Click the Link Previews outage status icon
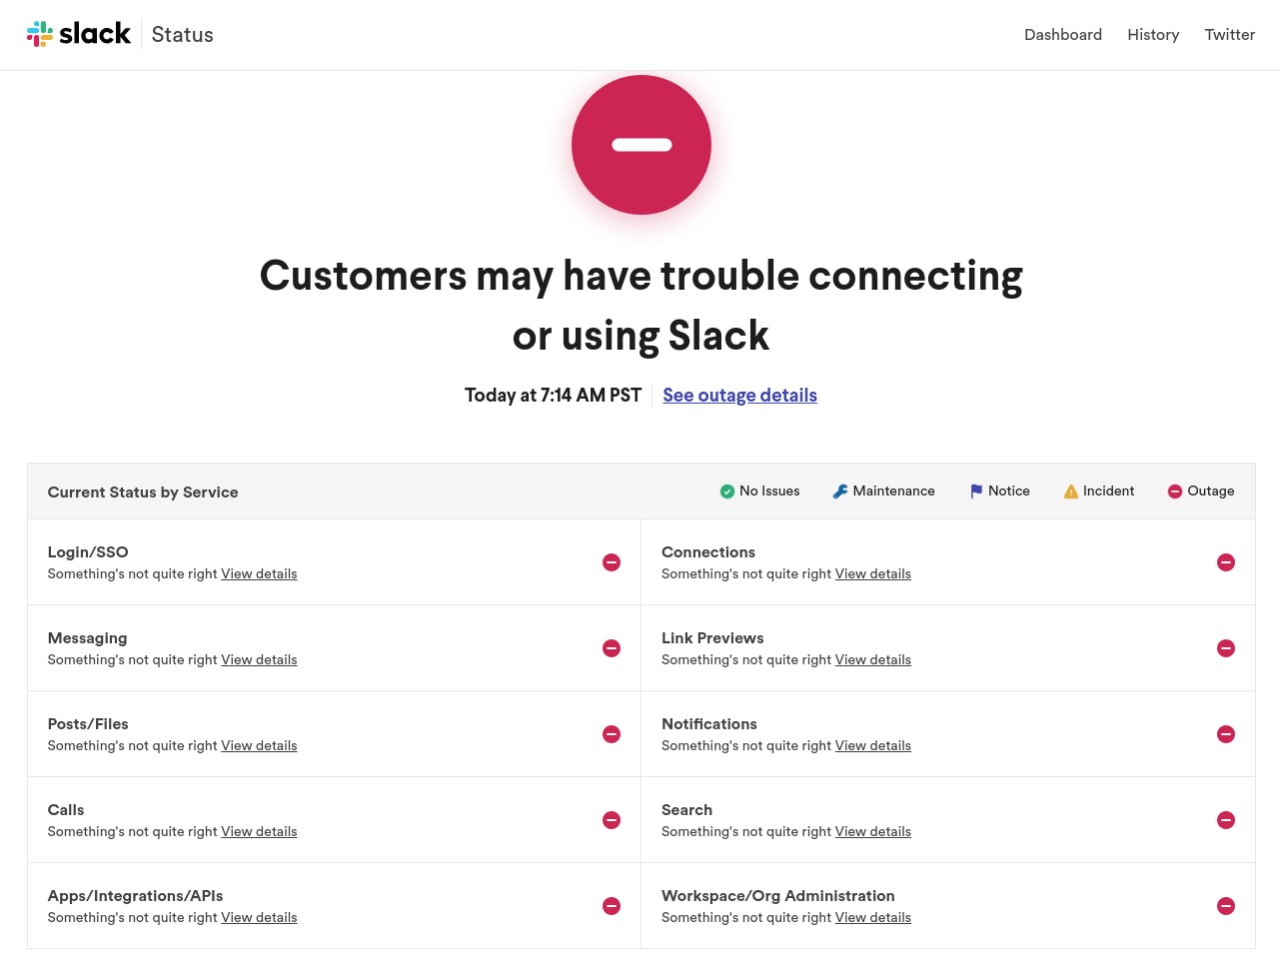The width and height of the screenshot is (1280, 958). (x=1226, y=648)
